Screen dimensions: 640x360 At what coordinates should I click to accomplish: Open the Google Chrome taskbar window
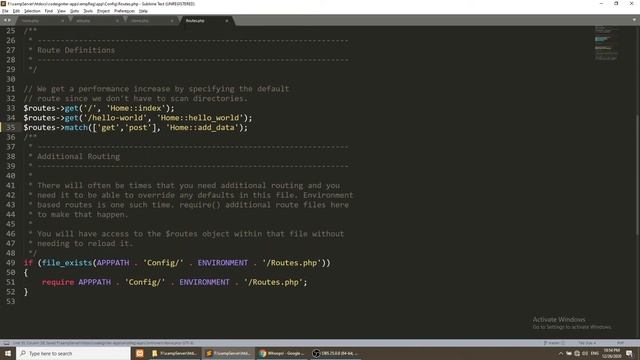click(282, 353)
